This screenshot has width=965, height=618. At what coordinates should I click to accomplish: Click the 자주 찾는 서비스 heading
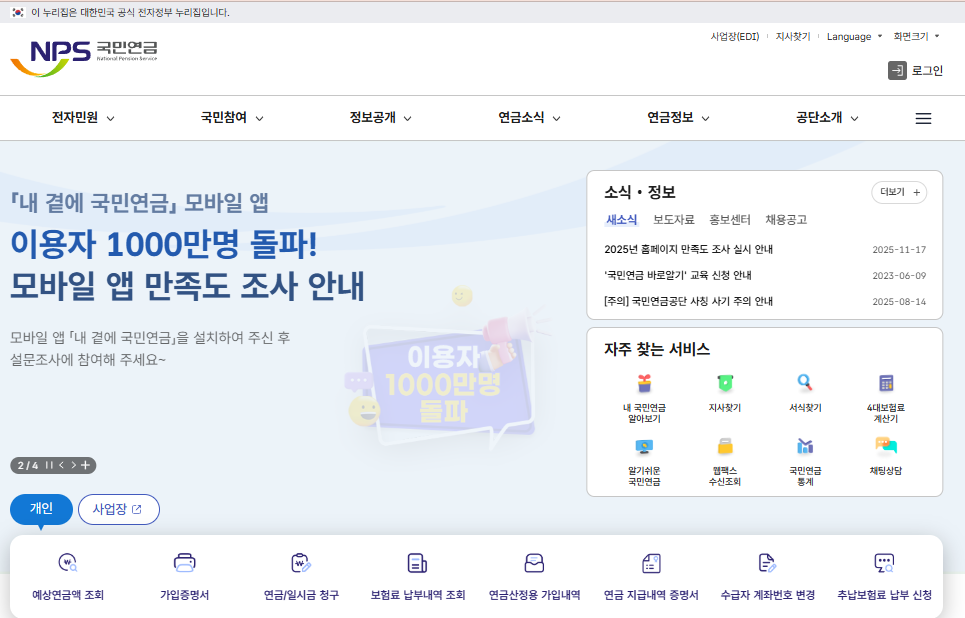coord(657,350)
